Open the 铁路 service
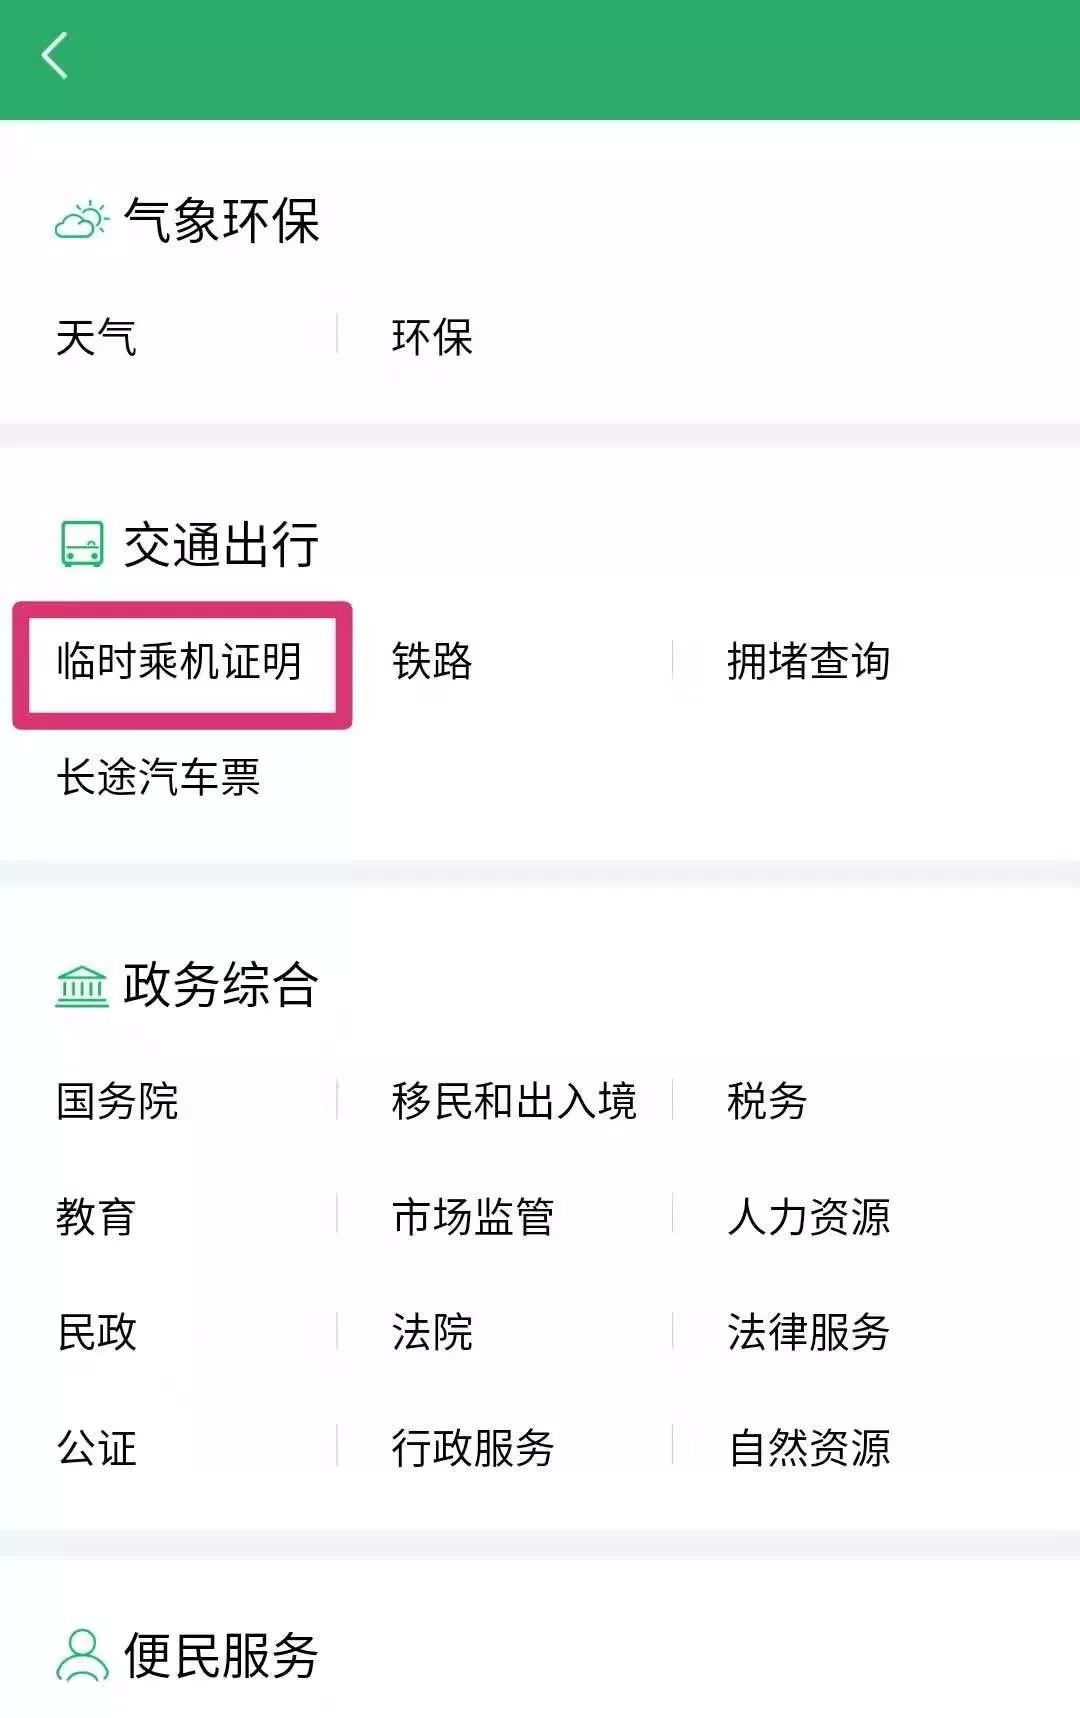The width and height of the screenshot is (1080, 1718). [432, 662]
